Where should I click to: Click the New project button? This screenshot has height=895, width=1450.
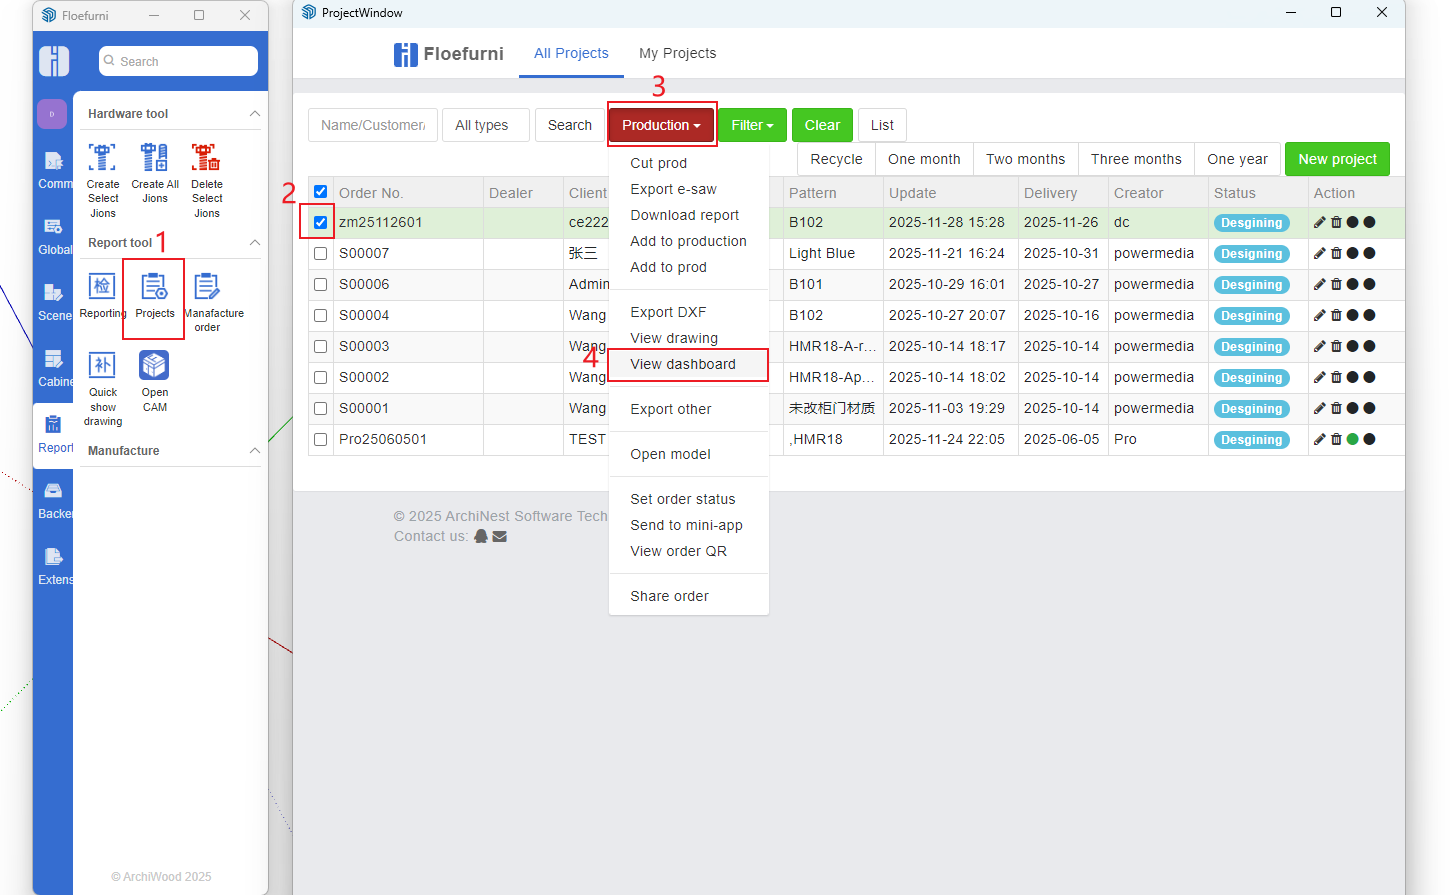point(1337,159)
